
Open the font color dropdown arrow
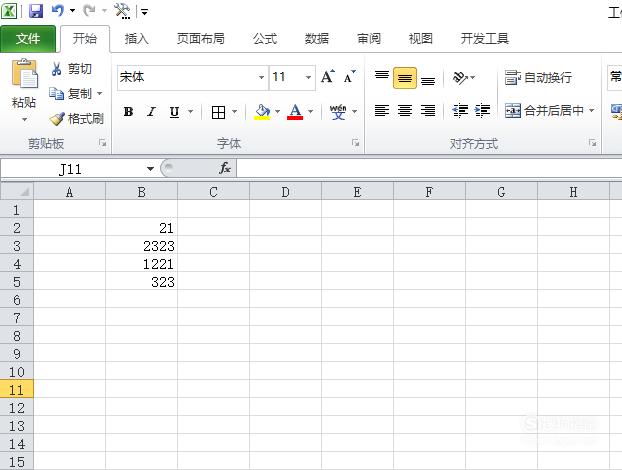pyautogui.click(x=311, y=112)
